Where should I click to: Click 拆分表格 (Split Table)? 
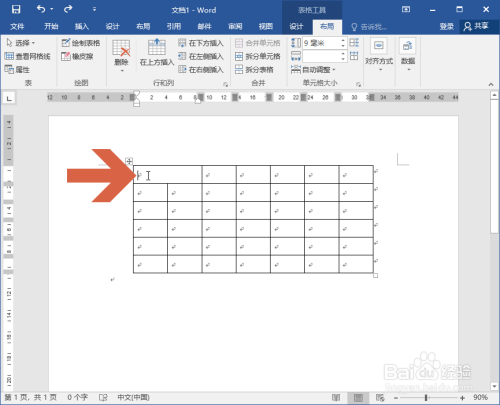pos(254,70)
